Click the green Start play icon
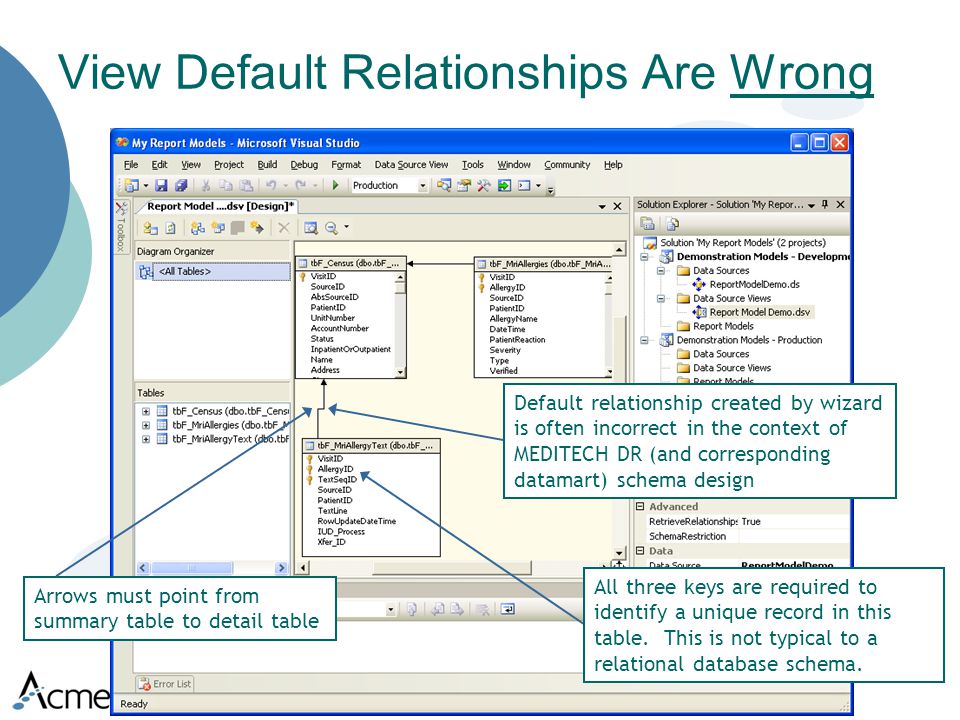The image size is (960, 720). (x=335, y=185)
